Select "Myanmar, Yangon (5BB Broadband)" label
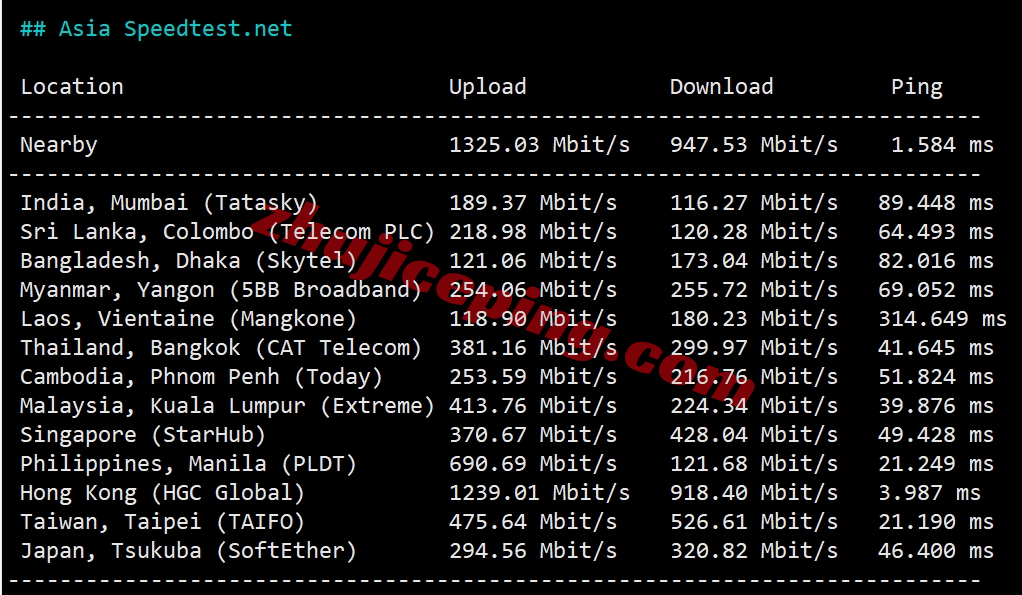Screen dimensions: 1022x595 pyautogui.click(x=221, y=289)
